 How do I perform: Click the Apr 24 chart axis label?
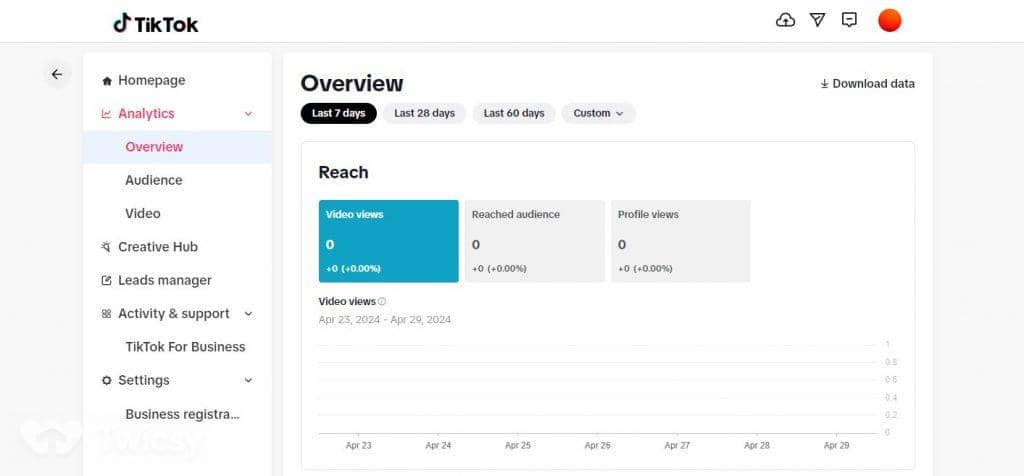[438, 445]
